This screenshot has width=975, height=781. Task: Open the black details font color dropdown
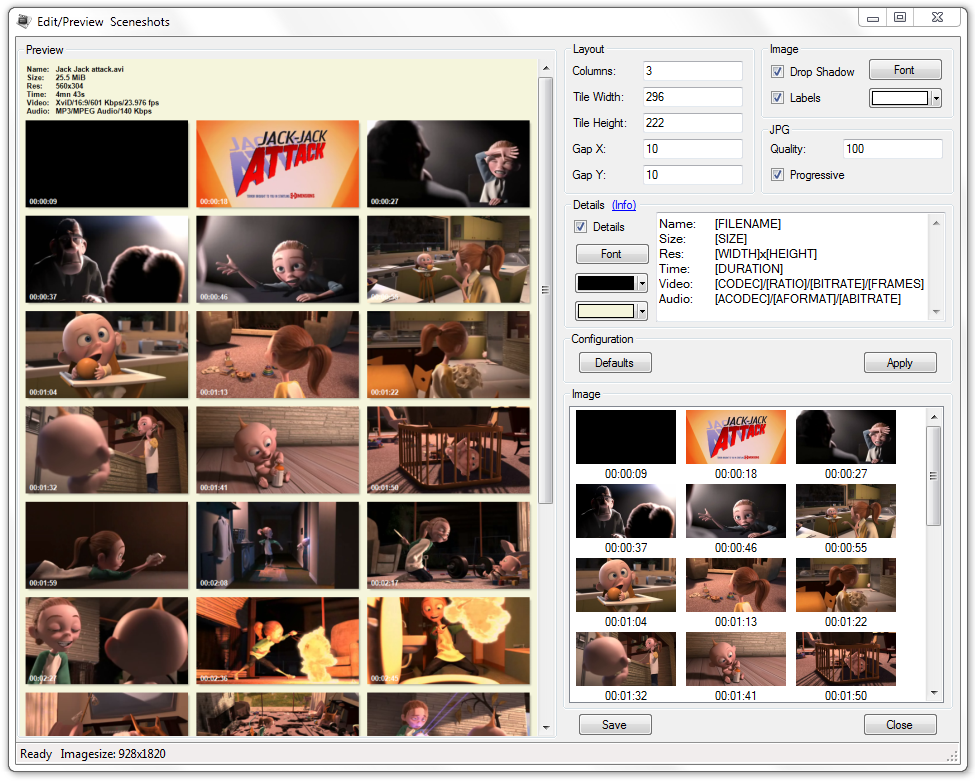(x=642, y=284)
